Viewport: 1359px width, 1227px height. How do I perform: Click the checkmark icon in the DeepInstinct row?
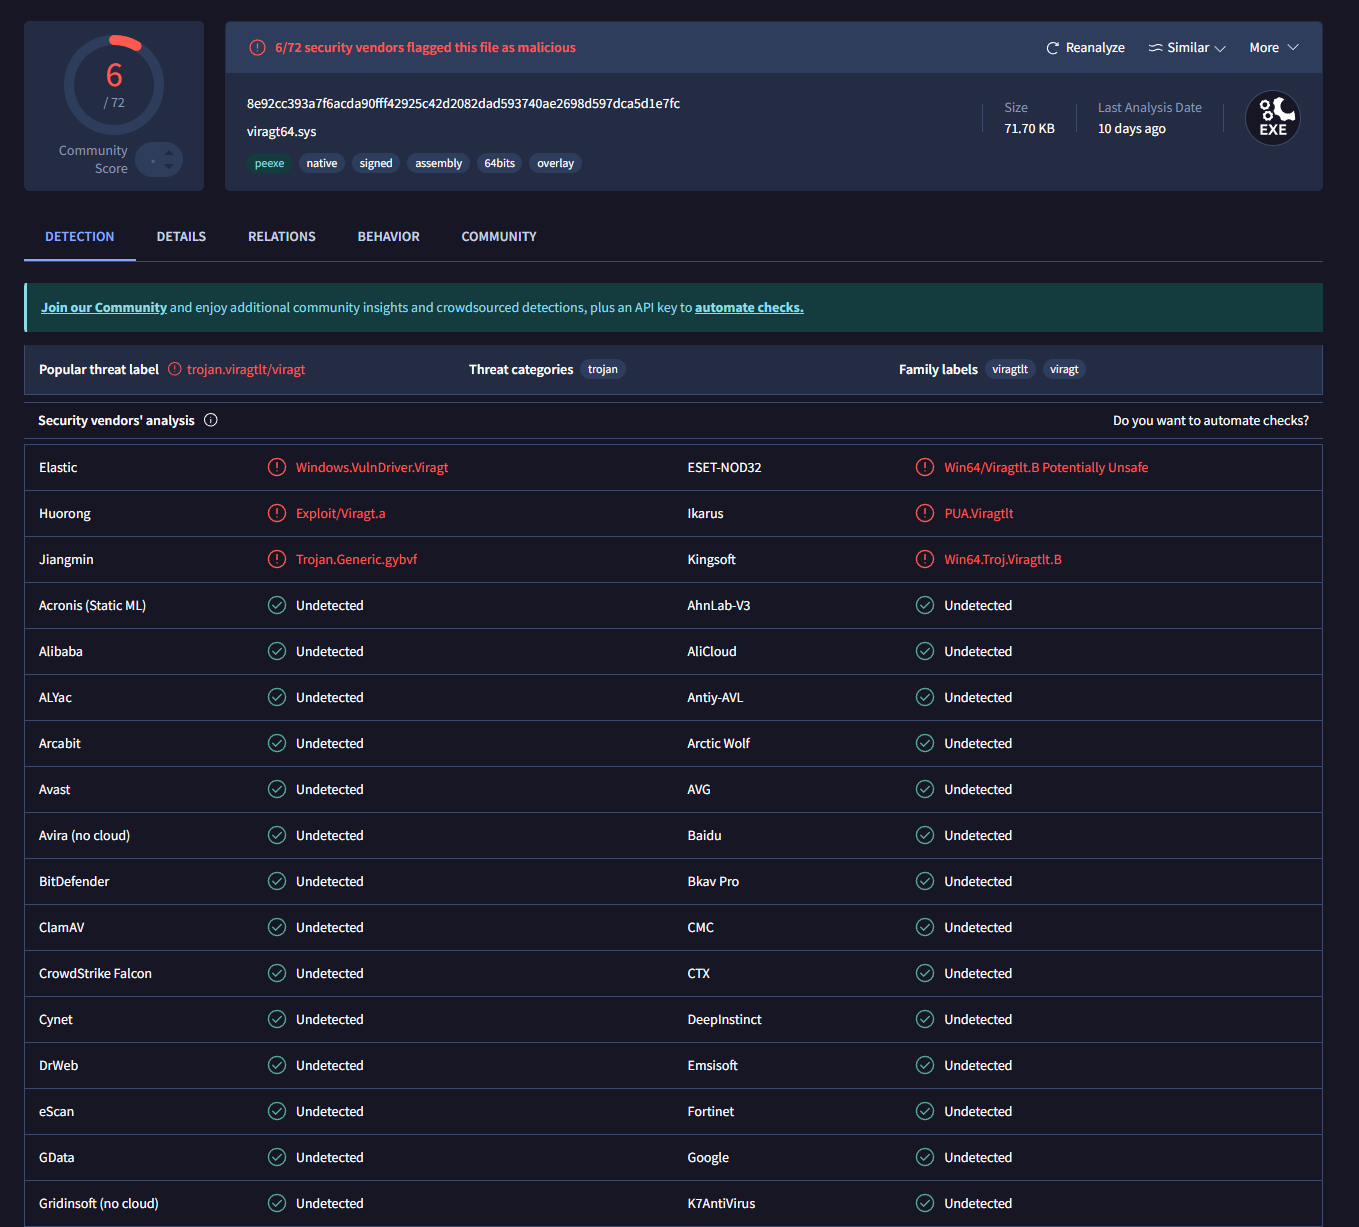point(925,1019)
